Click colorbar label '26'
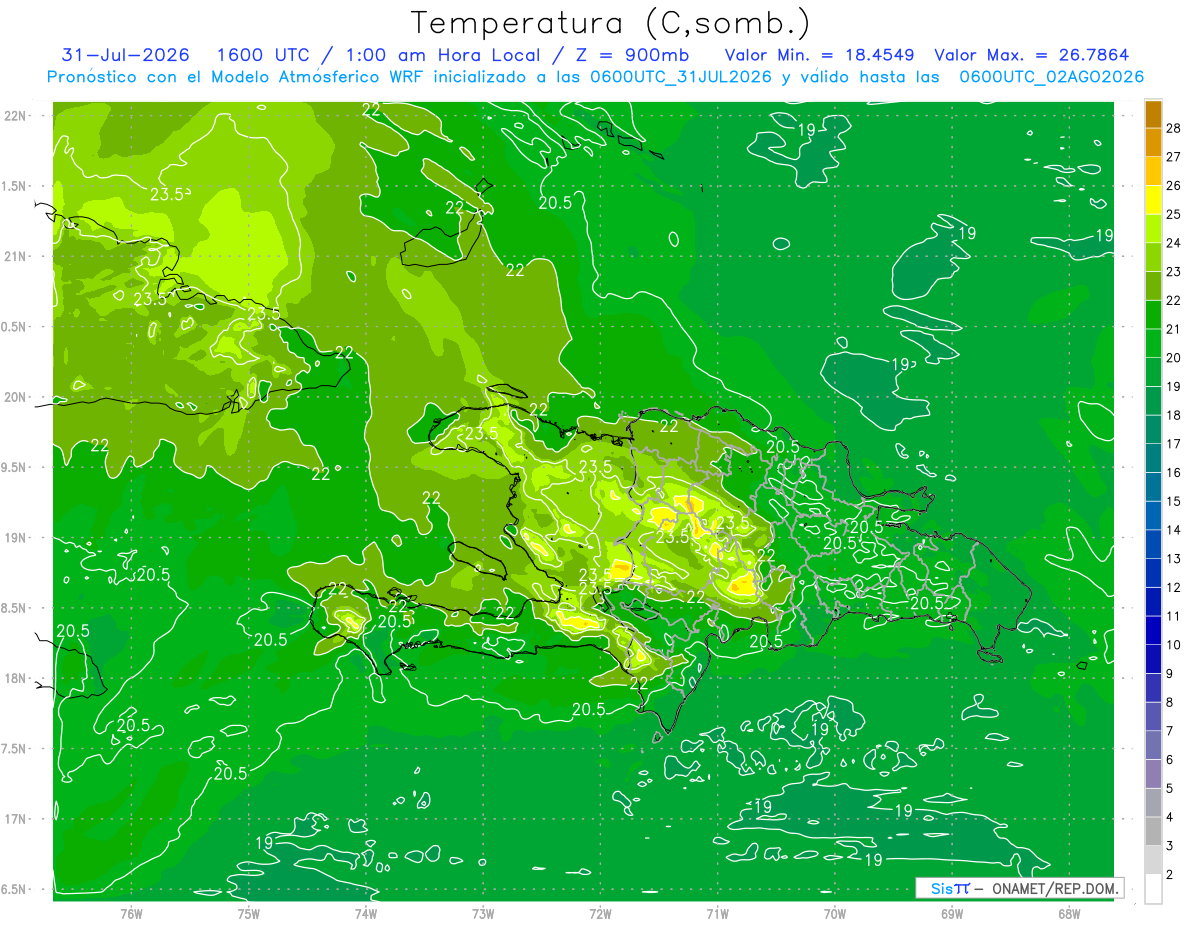 (x=1174, y=185)
